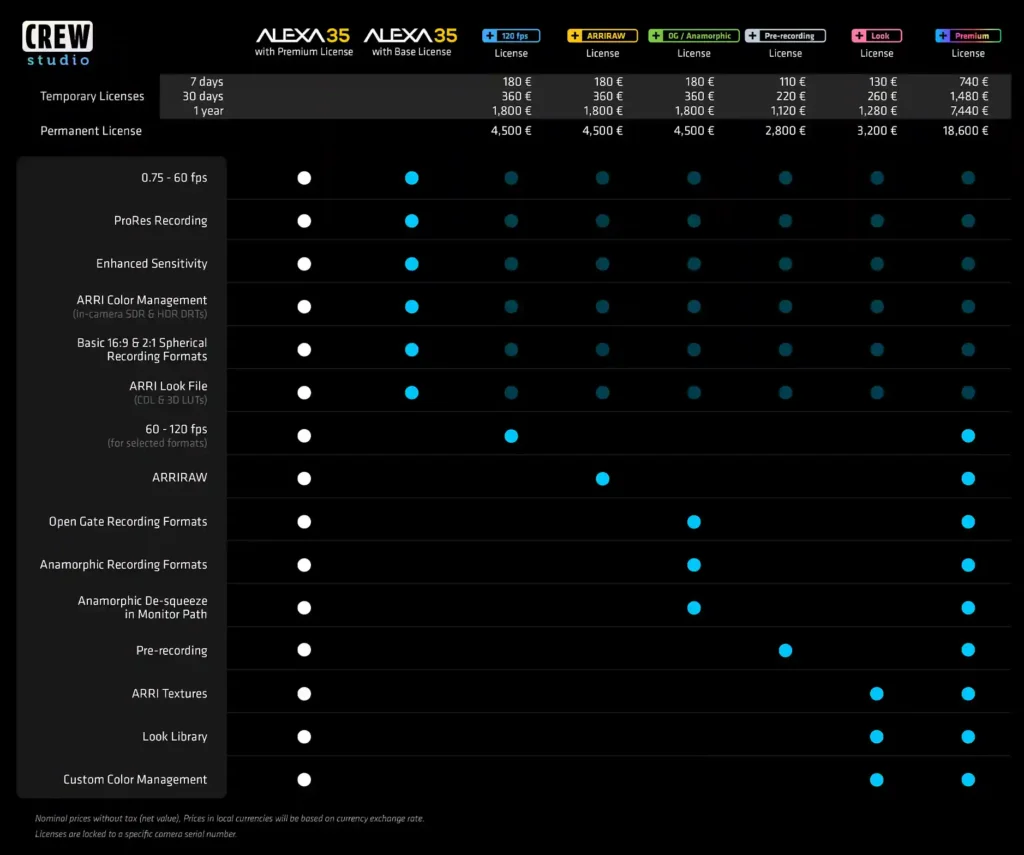Click the 110 € Pre-recording 7-day price

pos(792,82)
